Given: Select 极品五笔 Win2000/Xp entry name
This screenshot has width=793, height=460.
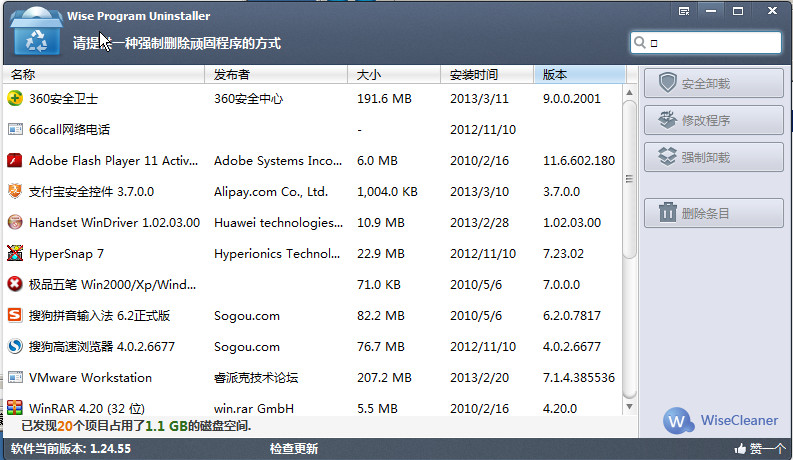Looking at the screenshot, I should tap(112, 285).
